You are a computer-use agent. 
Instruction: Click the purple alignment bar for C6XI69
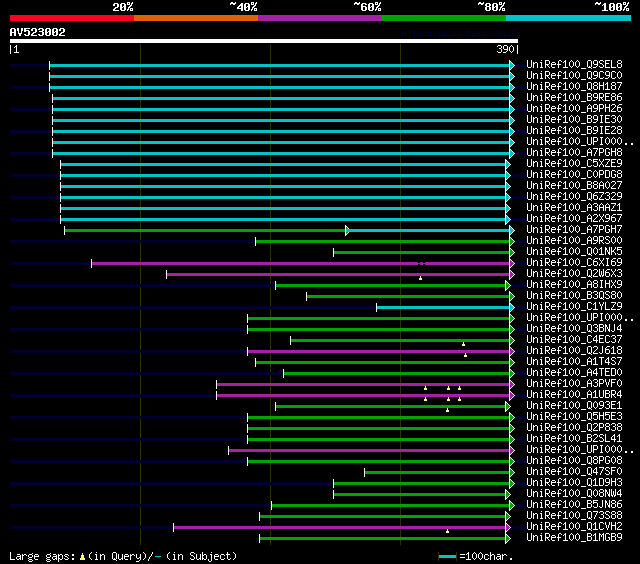pos(301,264)
